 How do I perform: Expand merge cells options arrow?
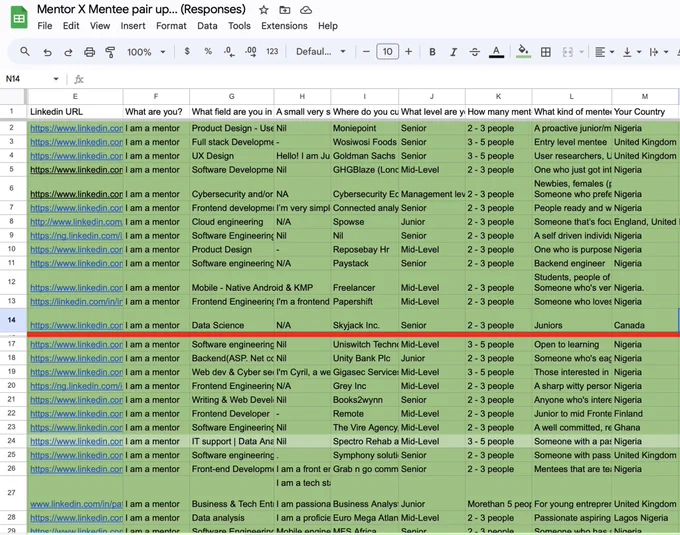(x=581, y=52)
